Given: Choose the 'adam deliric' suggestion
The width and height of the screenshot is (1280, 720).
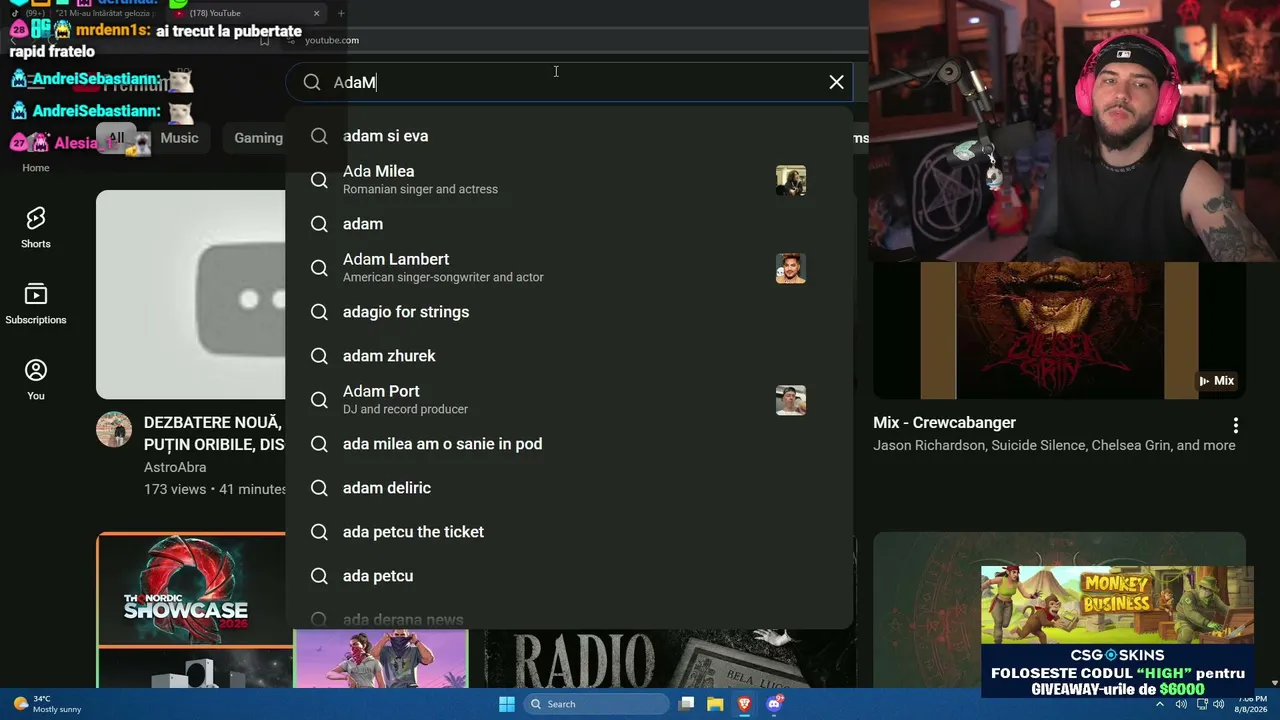Looking at the screenshot, I should pos(569,488).
